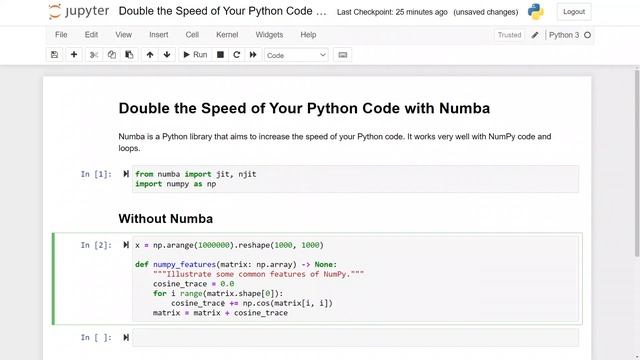Run the empty cell via its run icon
The image size is (640, 360).
pos(126,337)
